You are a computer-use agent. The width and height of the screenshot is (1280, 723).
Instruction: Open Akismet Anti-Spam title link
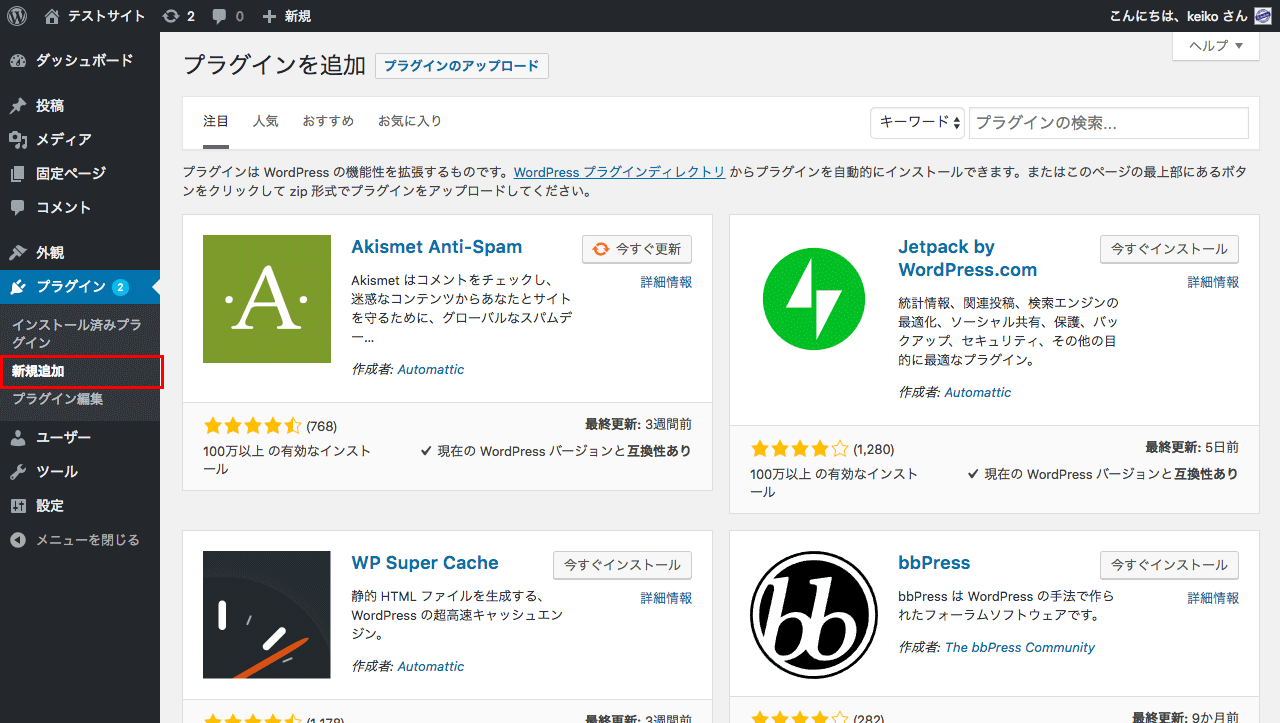click(x=437, y=247)
